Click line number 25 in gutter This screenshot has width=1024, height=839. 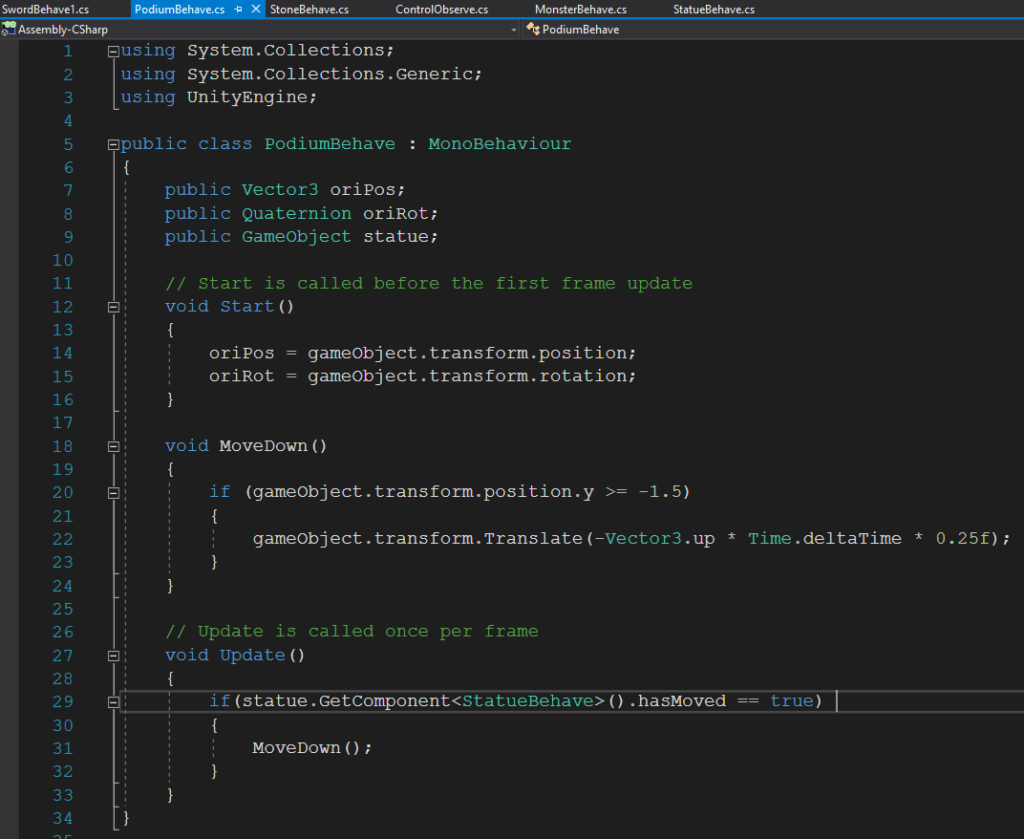click(x=63, y=609)
